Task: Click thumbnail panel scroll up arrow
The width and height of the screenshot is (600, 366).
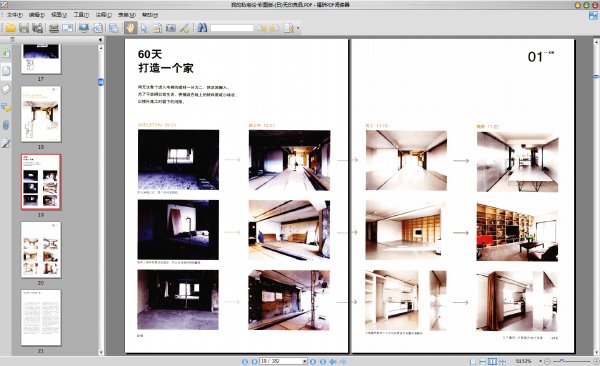Action: 101,48
